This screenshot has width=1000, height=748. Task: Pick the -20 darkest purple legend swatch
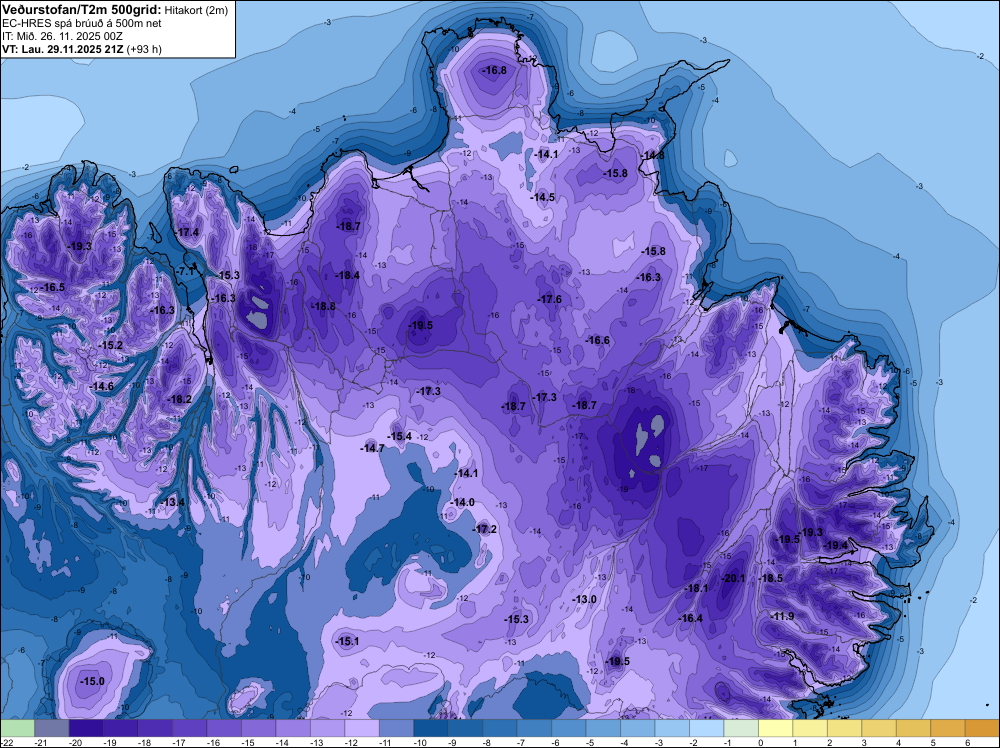point(85,729)
